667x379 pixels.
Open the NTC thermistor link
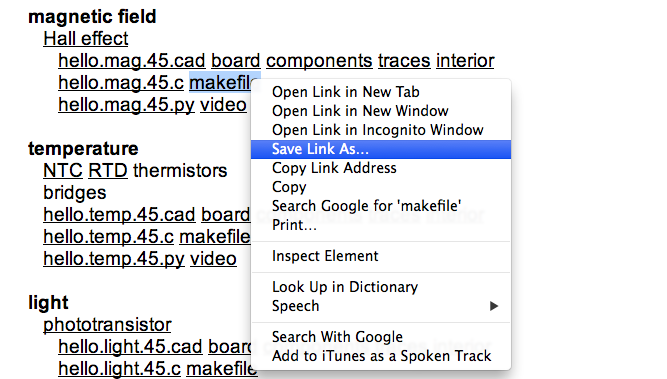tap(63, 171)
